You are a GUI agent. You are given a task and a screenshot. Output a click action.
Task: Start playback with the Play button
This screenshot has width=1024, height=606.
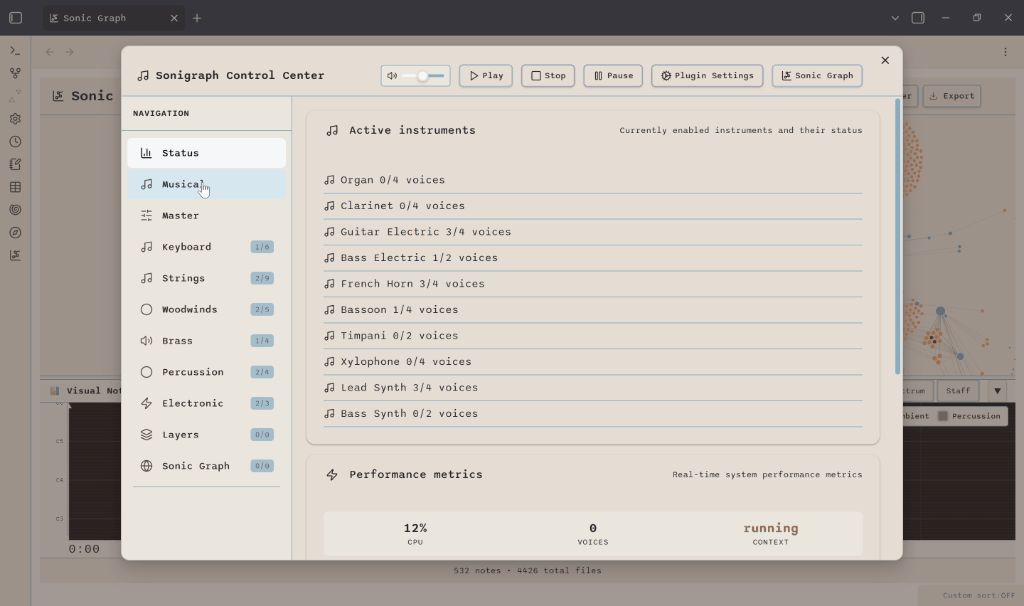point(486,76)
